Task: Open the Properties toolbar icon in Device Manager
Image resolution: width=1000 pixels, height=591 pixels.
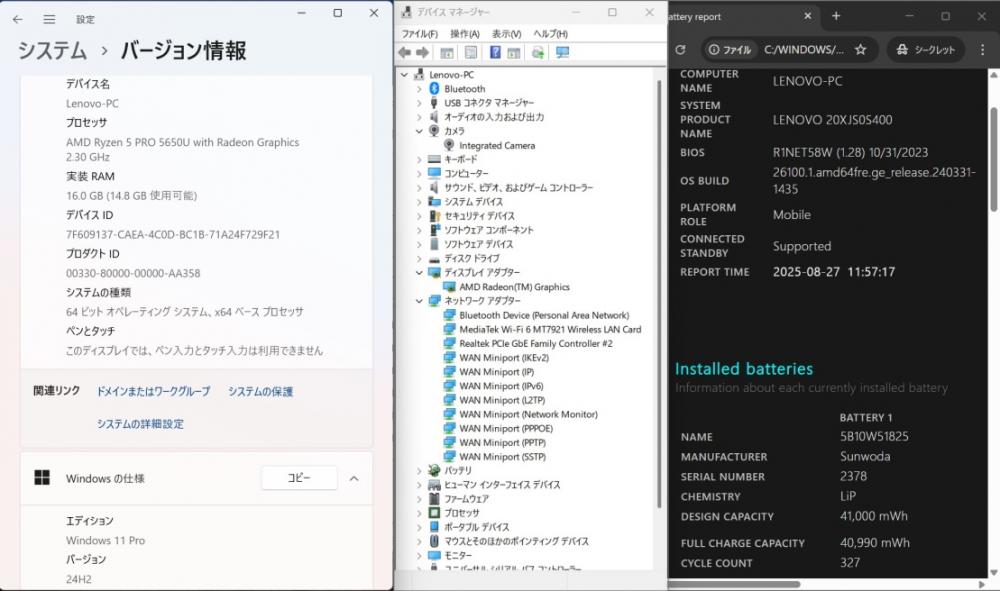Action: [x=471, y=52]
